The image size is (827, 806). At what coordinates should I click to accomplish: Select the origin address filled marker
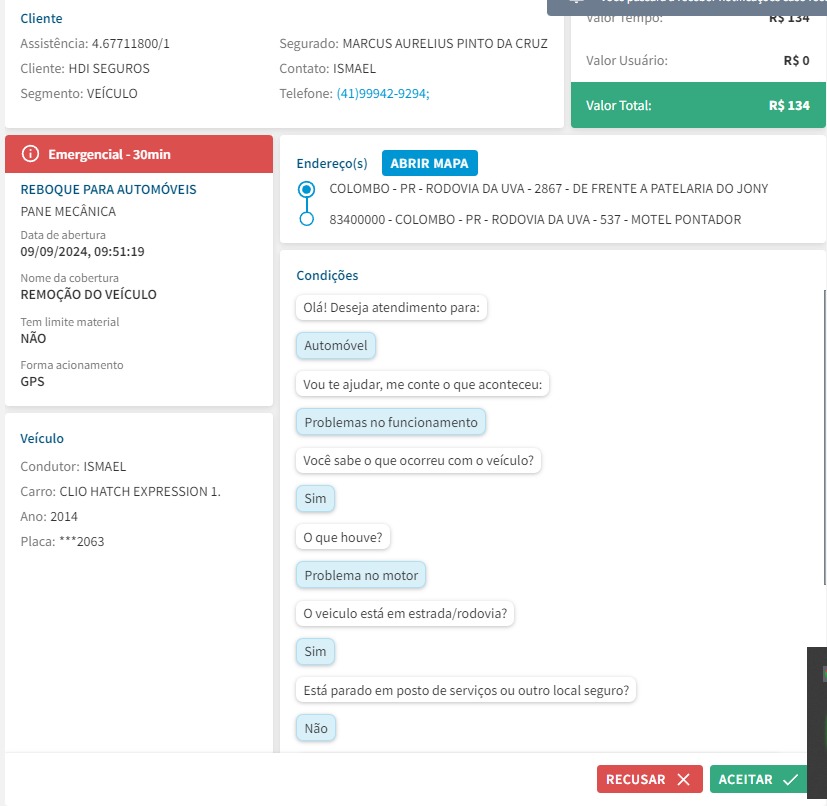click(x=307, y=188)
